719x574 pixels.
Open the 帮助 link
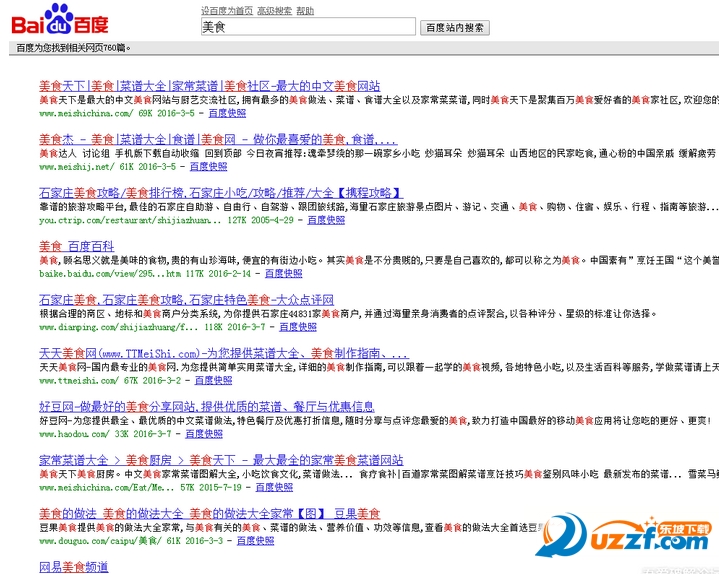click(305, 10)
